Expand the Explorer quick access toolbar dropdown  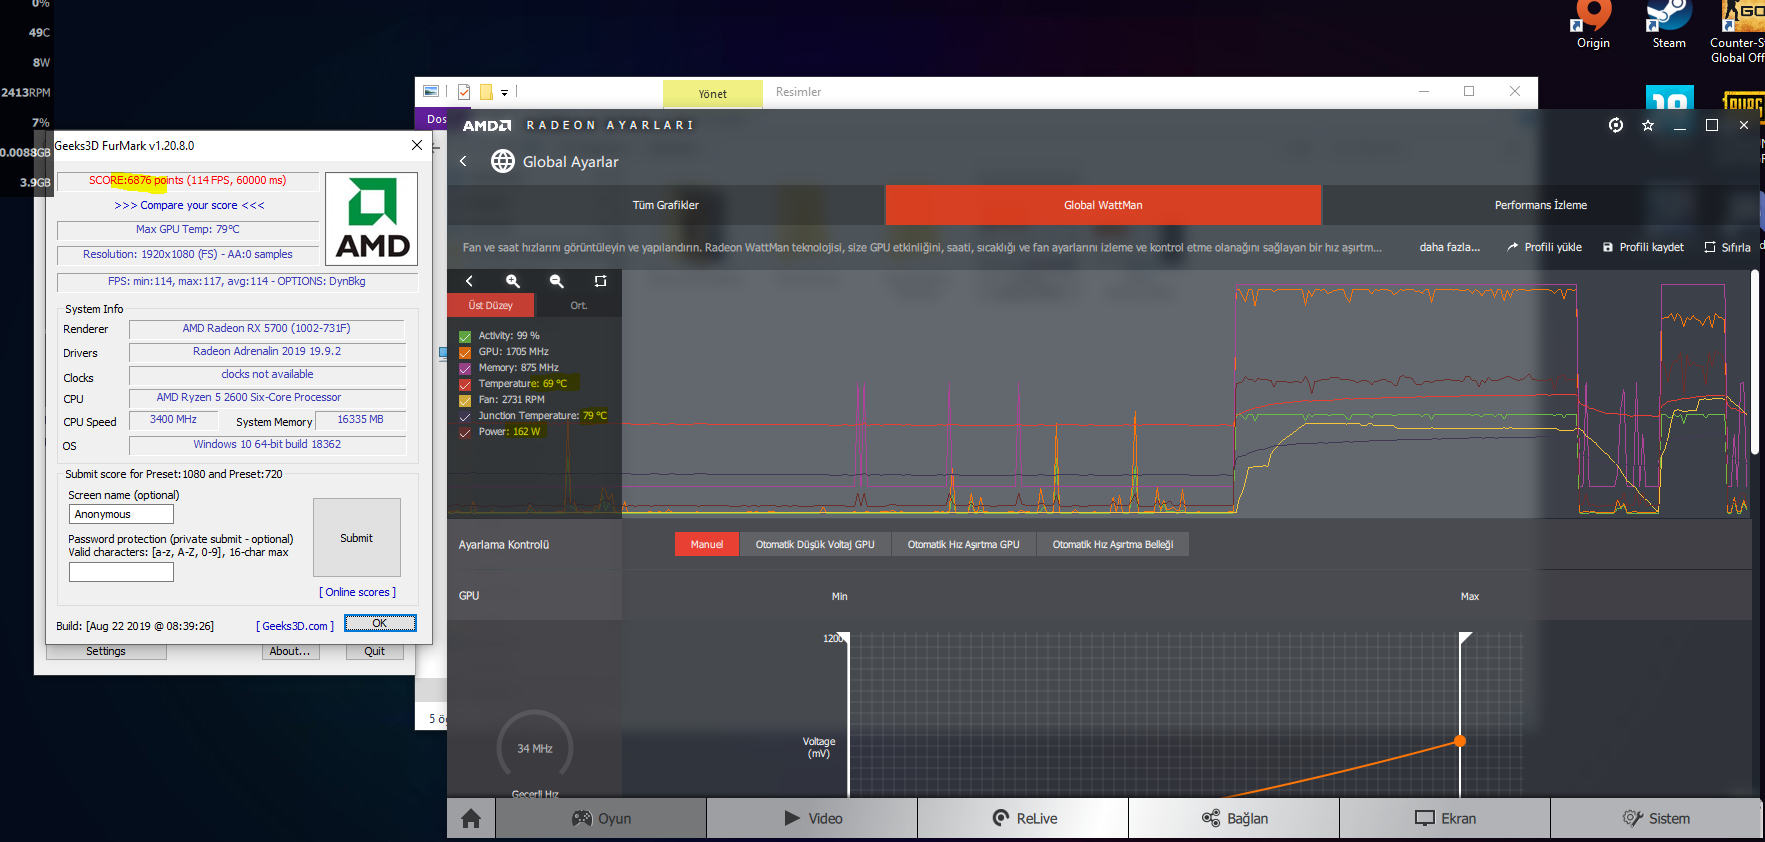click(x=504, y=92)
